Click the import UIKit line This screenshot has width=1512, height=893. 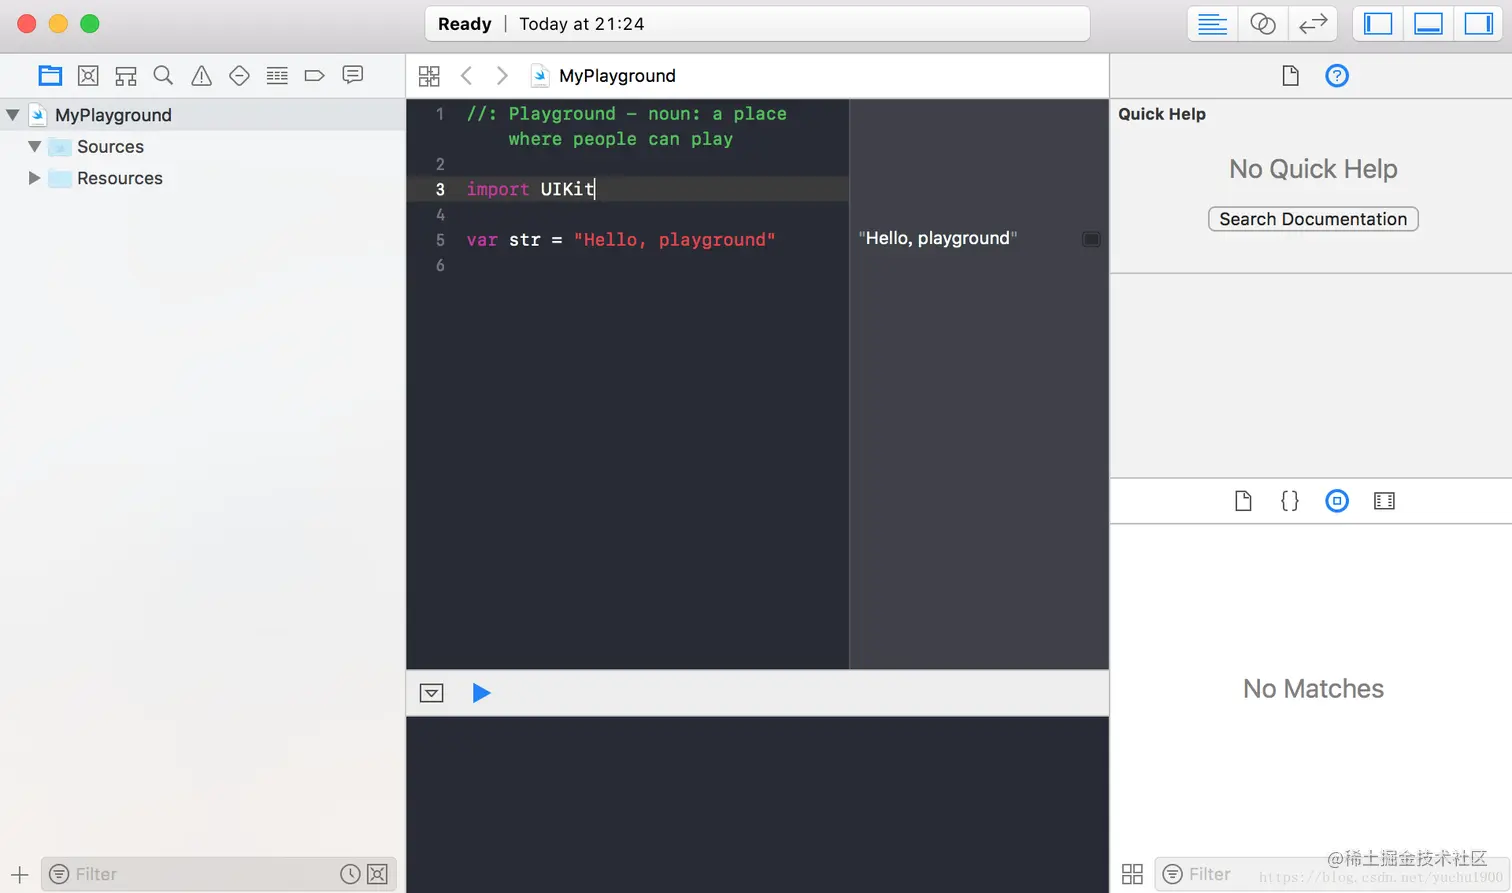point(530,189)
